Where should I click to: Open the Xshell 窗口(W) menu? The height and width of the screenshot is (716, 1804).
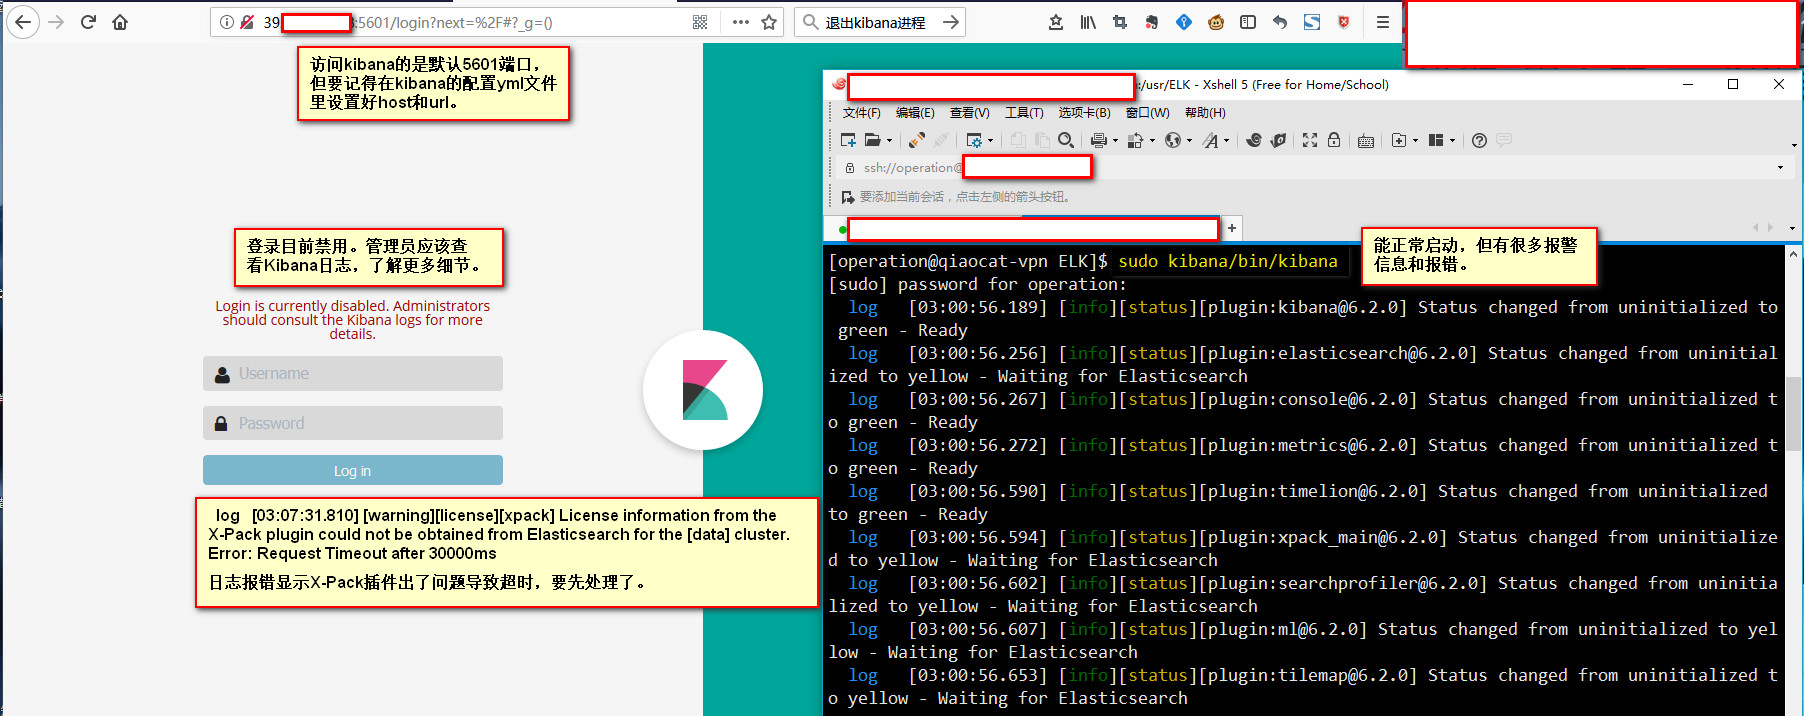click(x=1147, y=113)
